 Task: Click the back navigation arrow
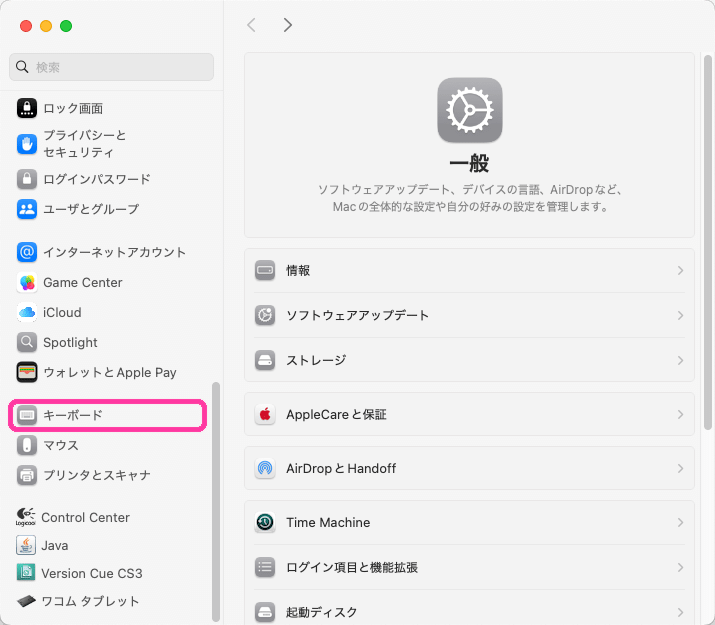tap(251, 25)
